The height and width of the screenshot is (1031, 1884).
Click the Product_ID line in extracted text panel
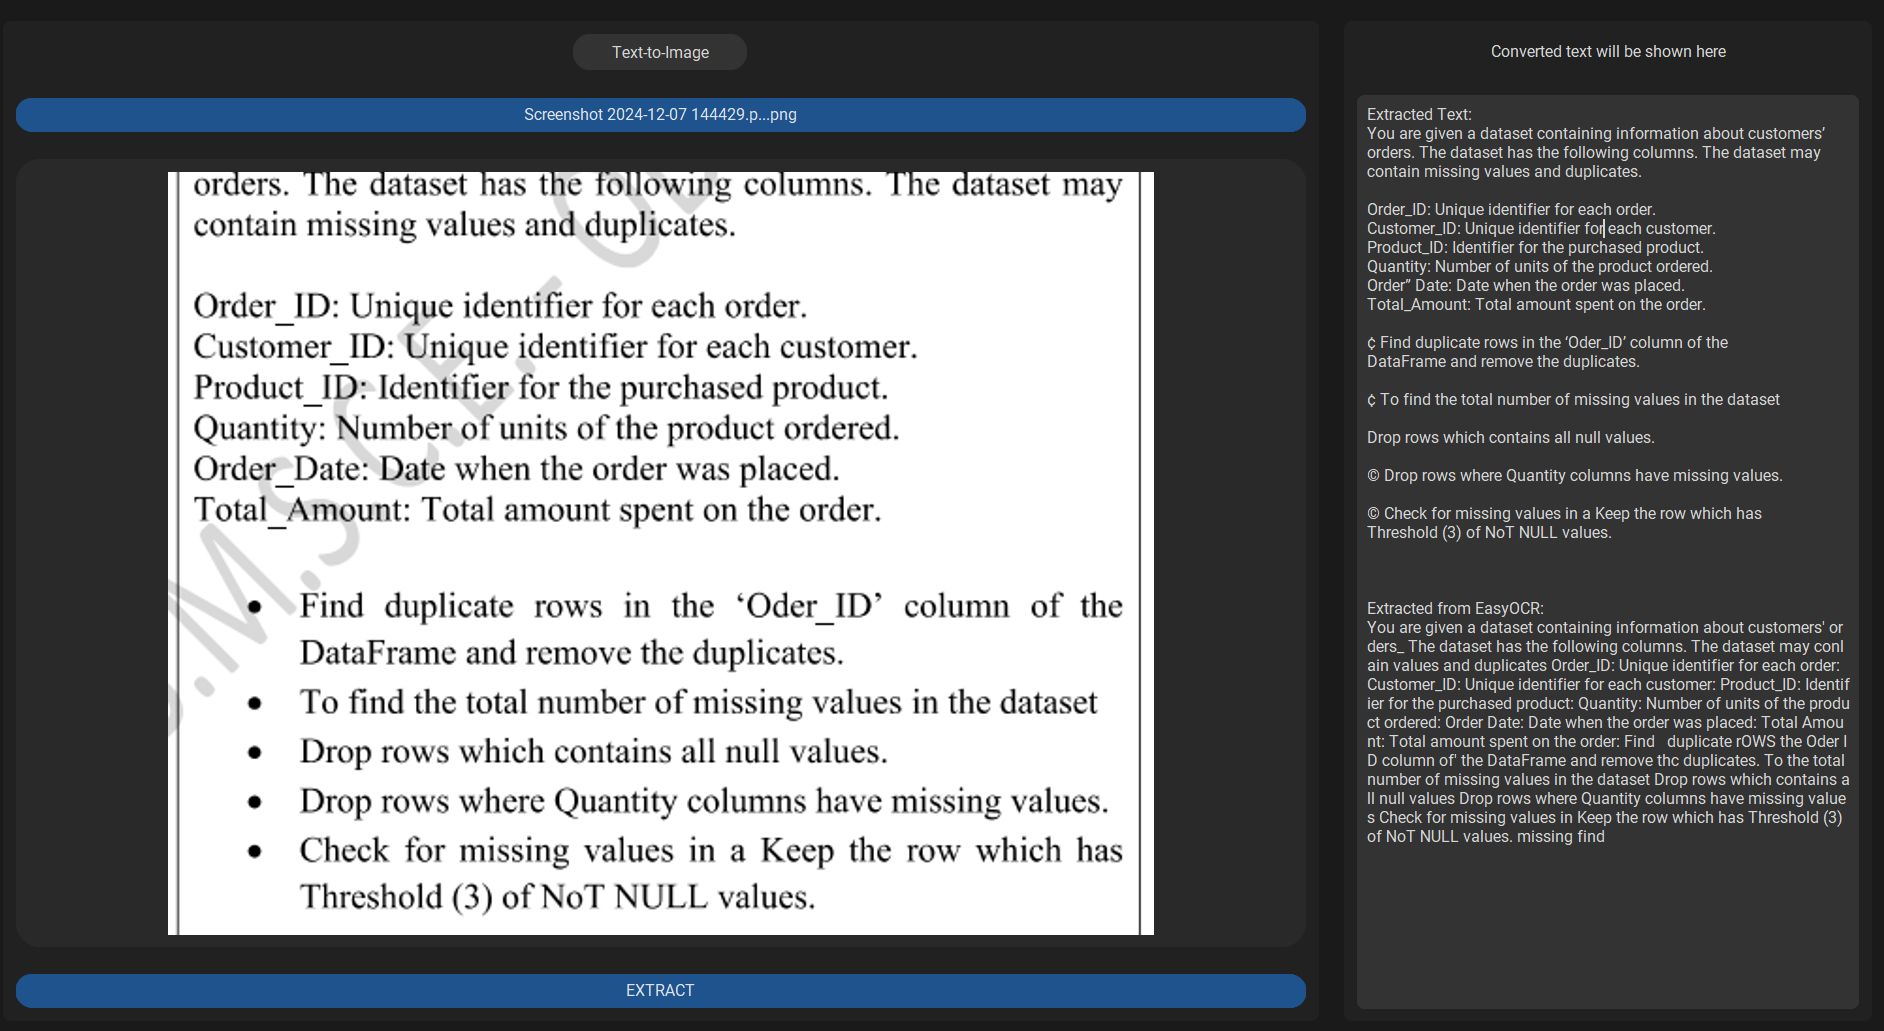point(1534,248)
